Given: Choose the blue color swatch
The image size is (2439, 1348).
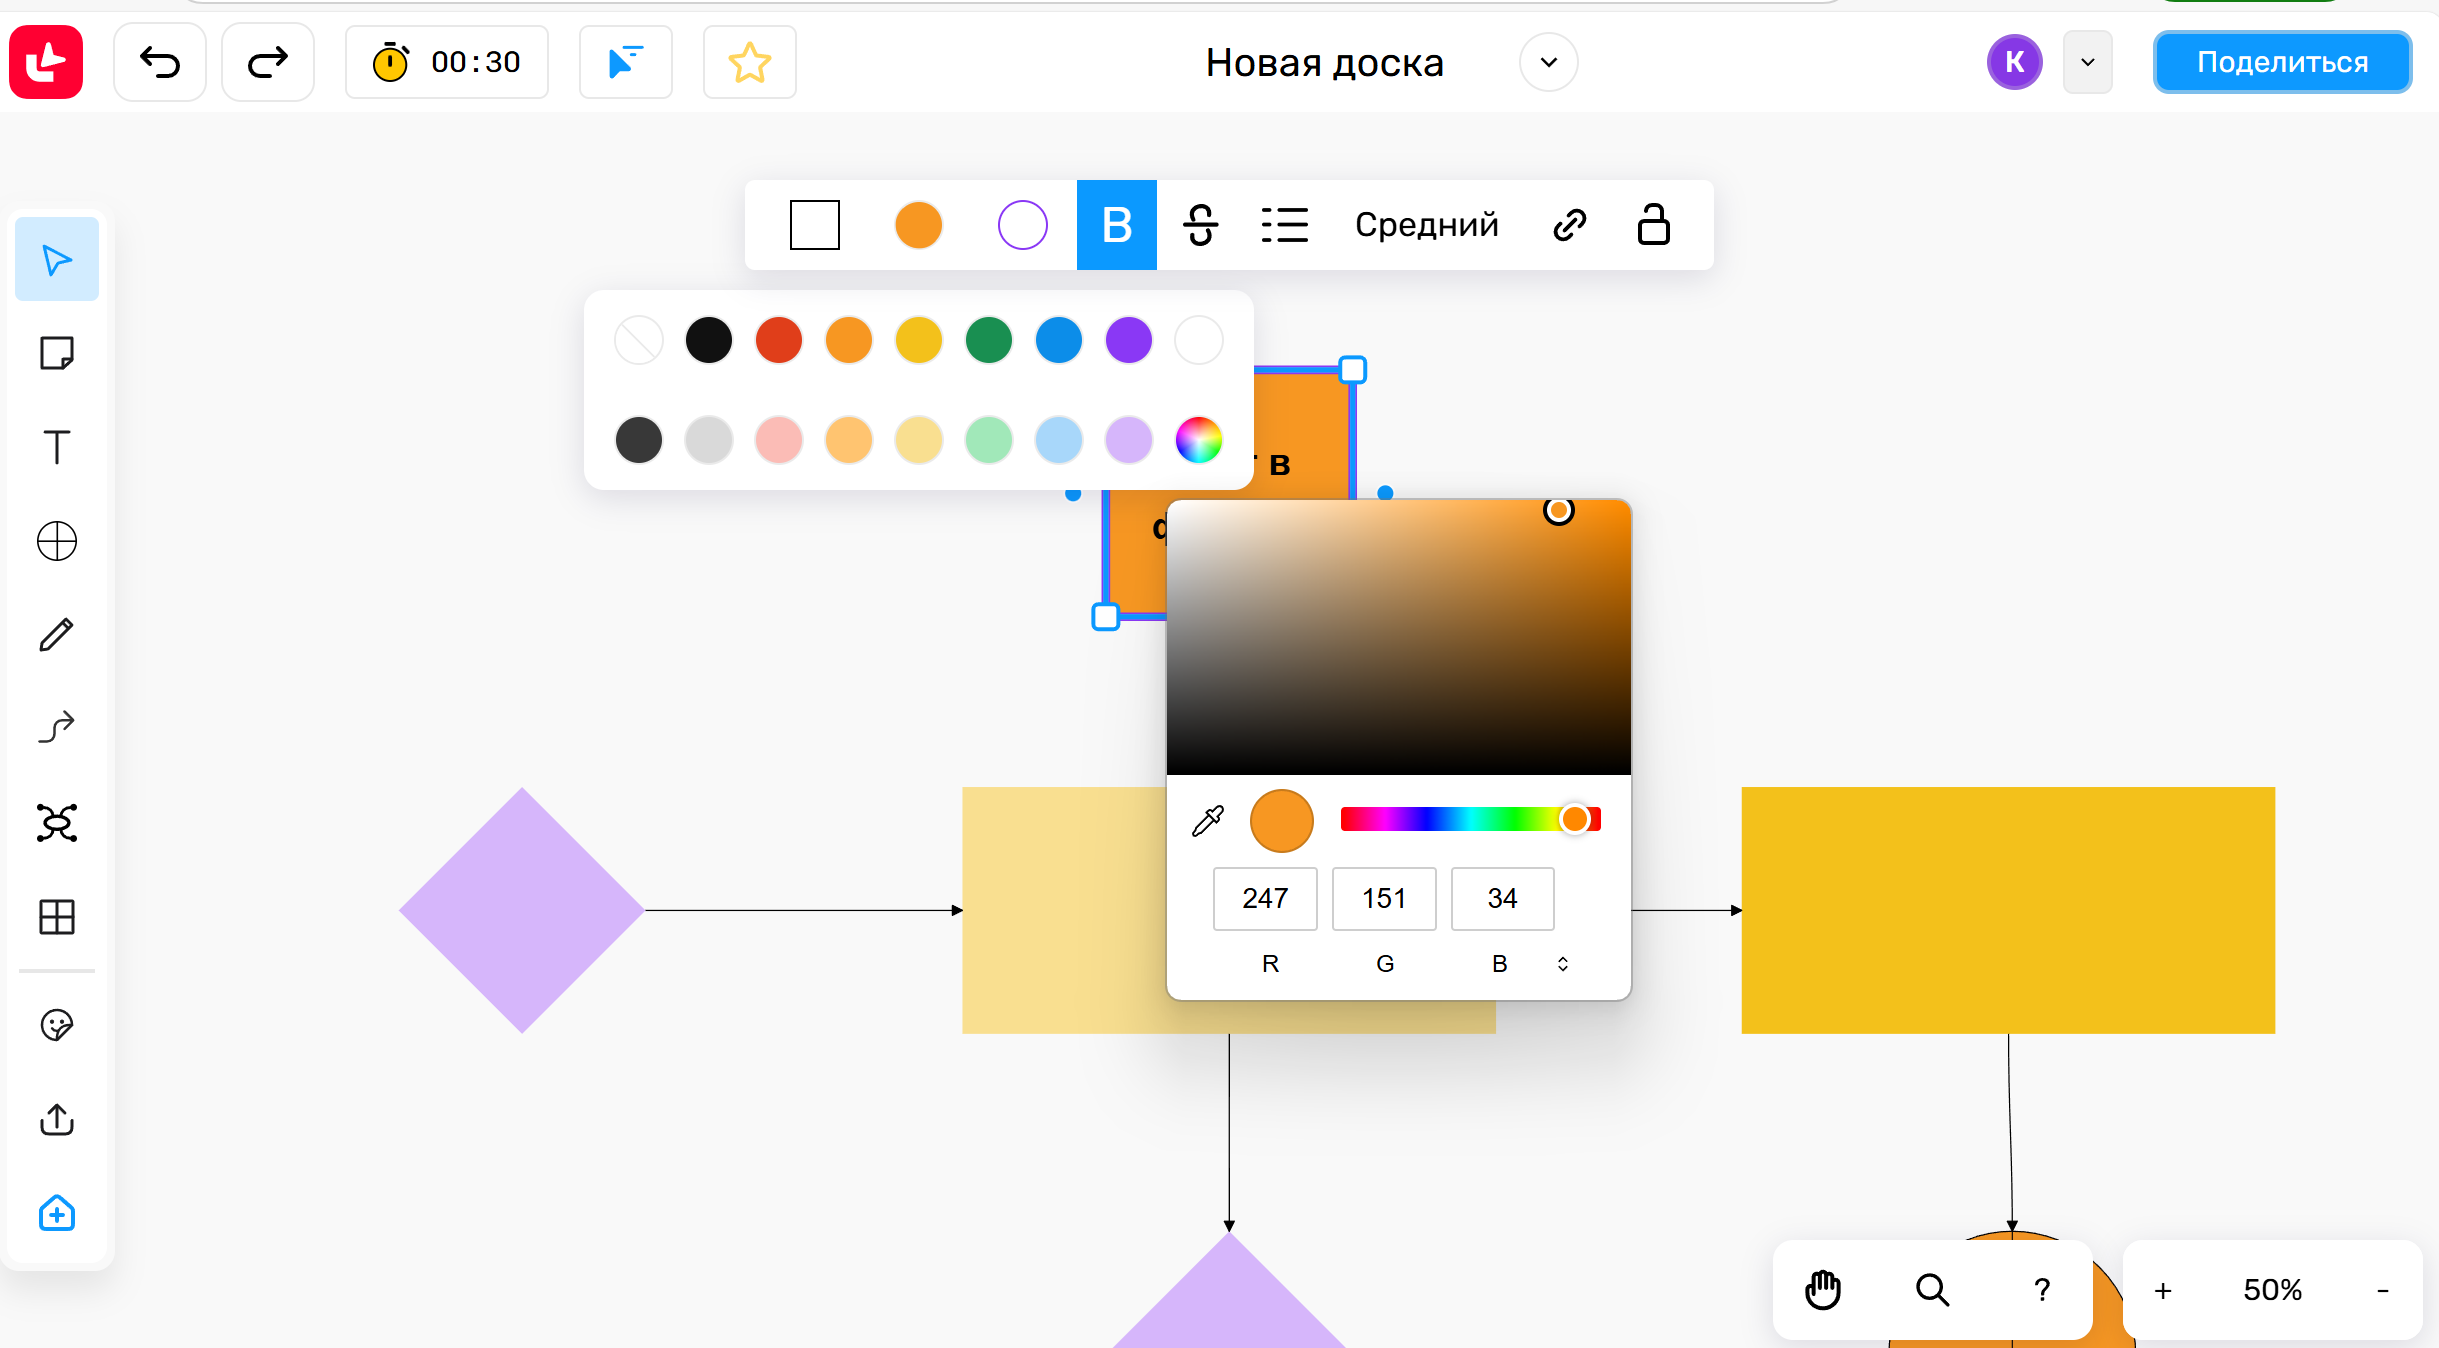Looking at the screenshot, I should point(1059,340).
